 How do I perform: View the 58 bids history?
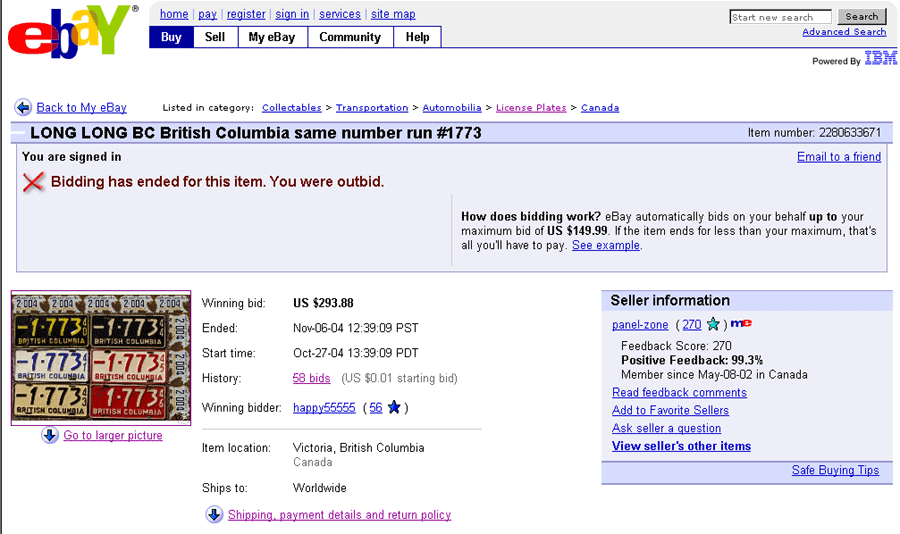coord(312,378)
